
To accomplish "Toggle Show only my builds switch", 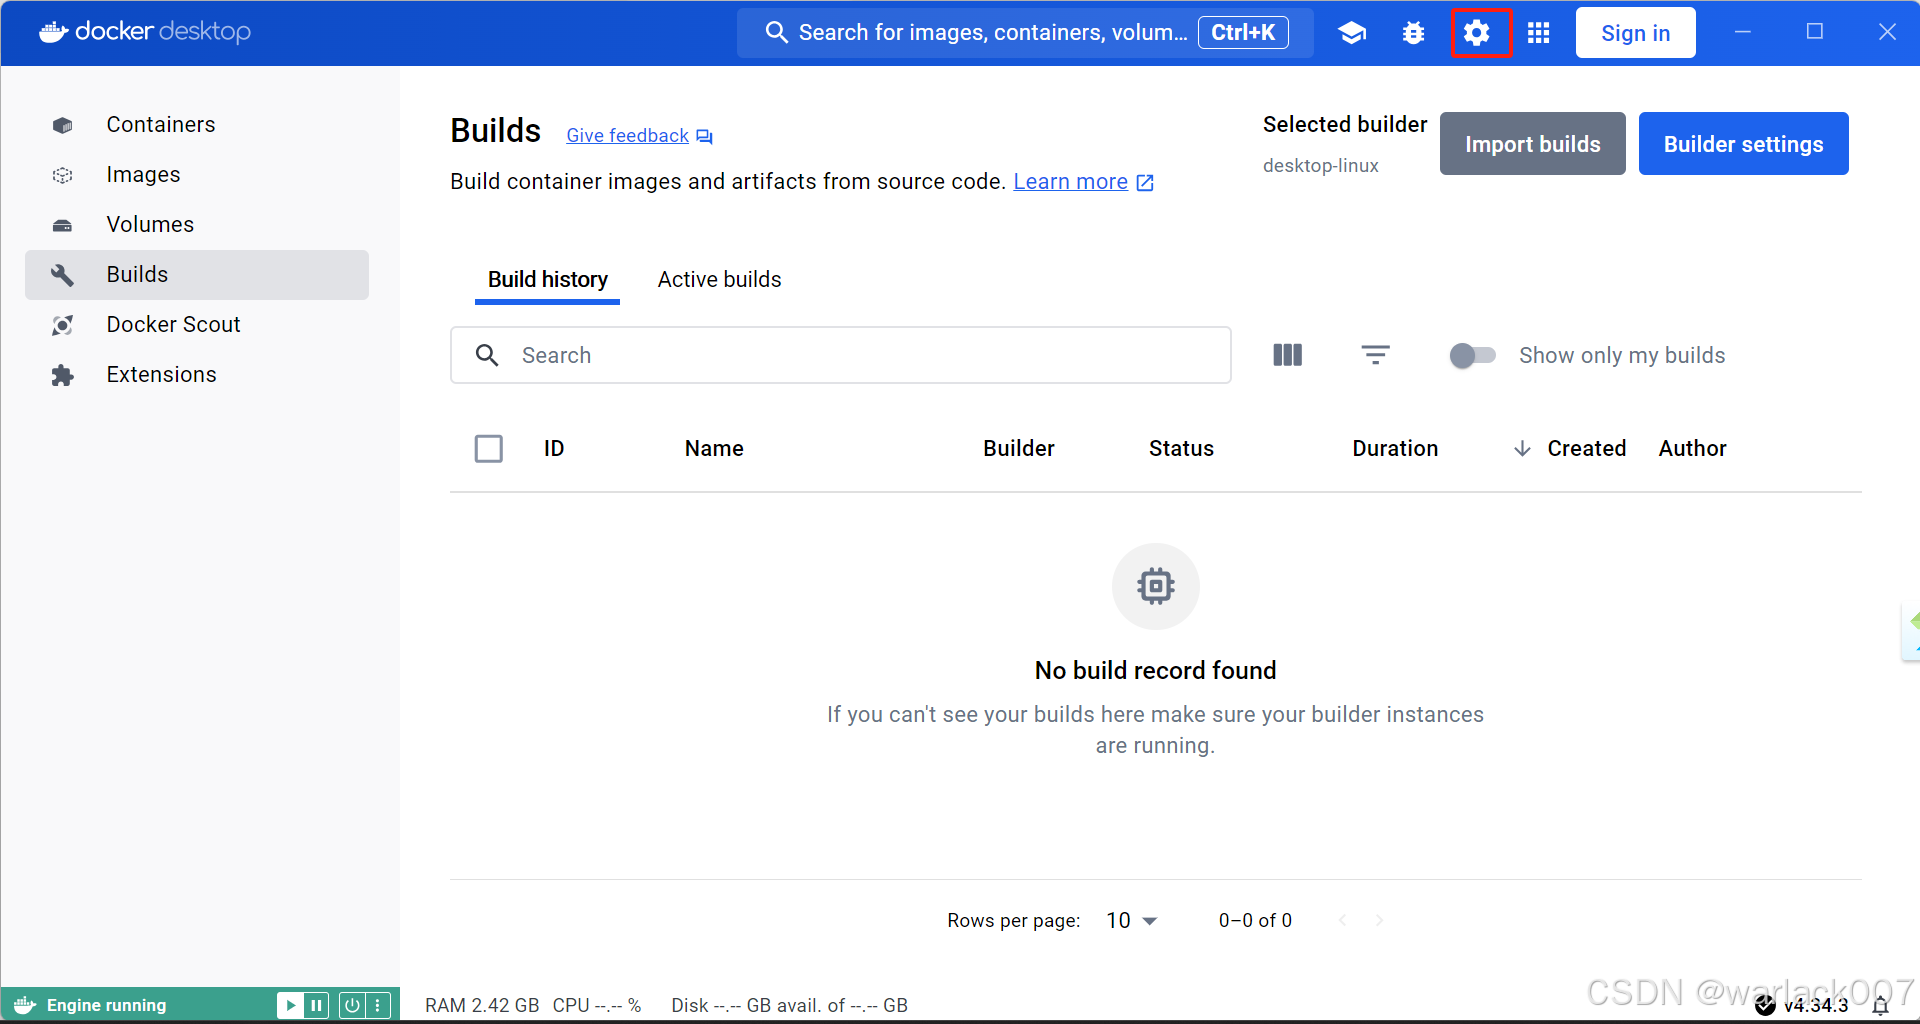I will [1472, 355].
